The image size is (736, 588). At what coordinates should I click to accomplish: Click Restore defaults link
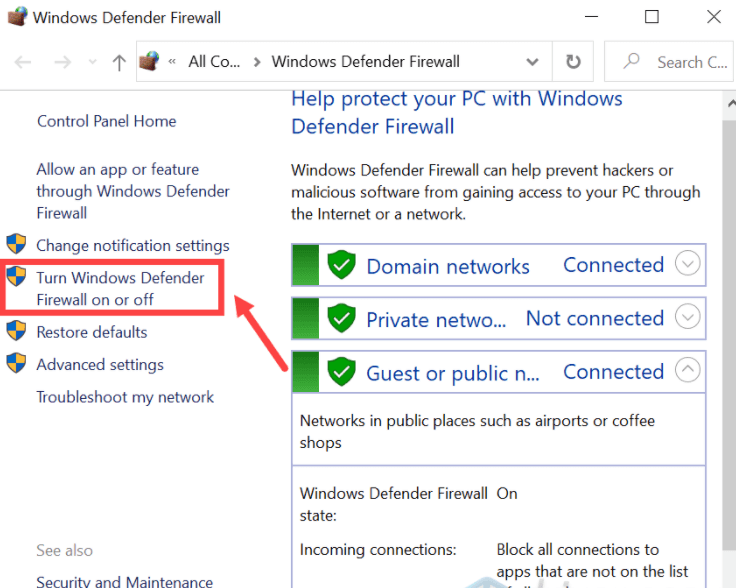pos(91,332)
